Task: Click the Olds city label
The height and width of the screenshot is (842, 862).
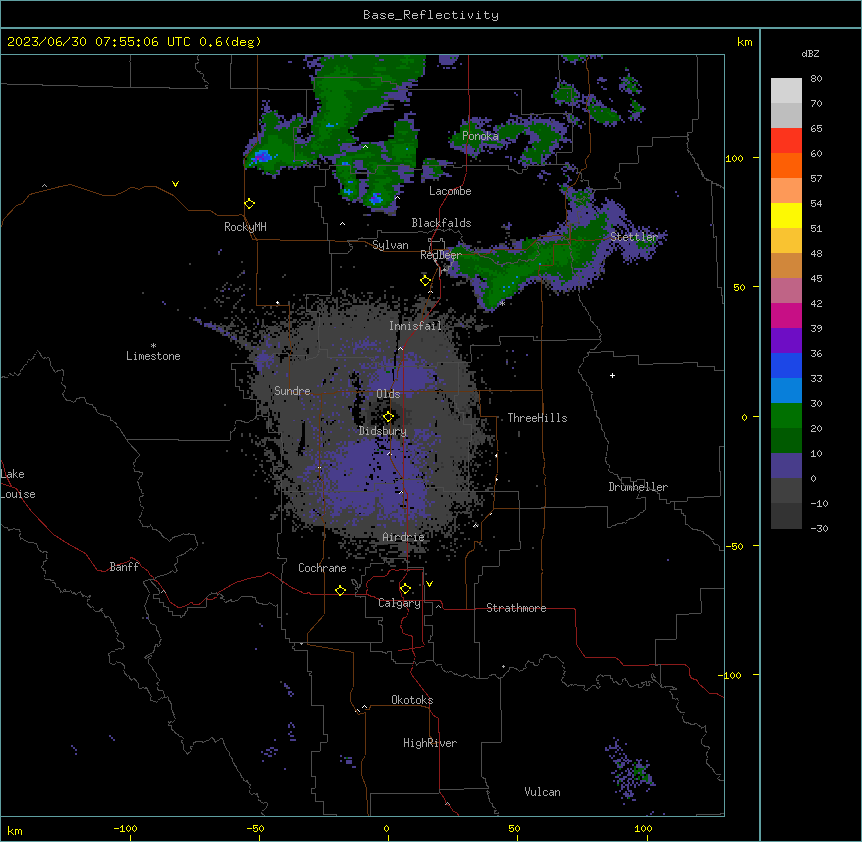Action: coord(388,394)
